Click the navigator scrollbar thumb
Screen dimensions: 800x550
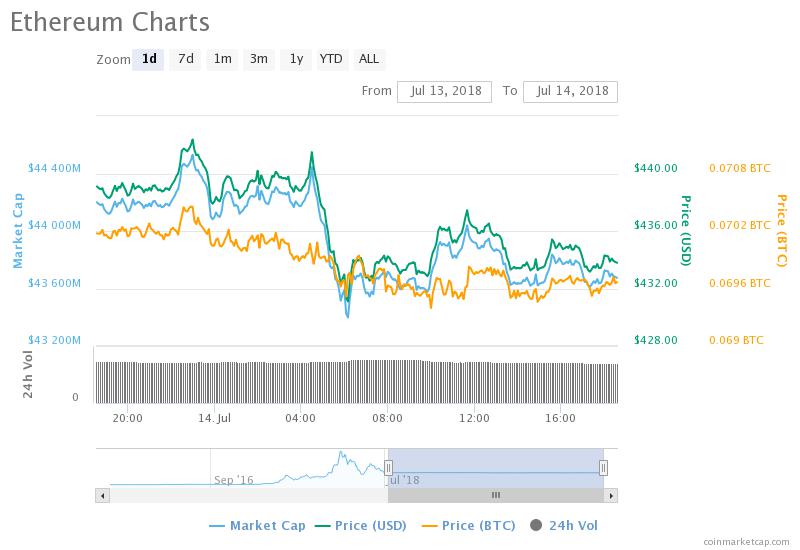tap(496, 495)
